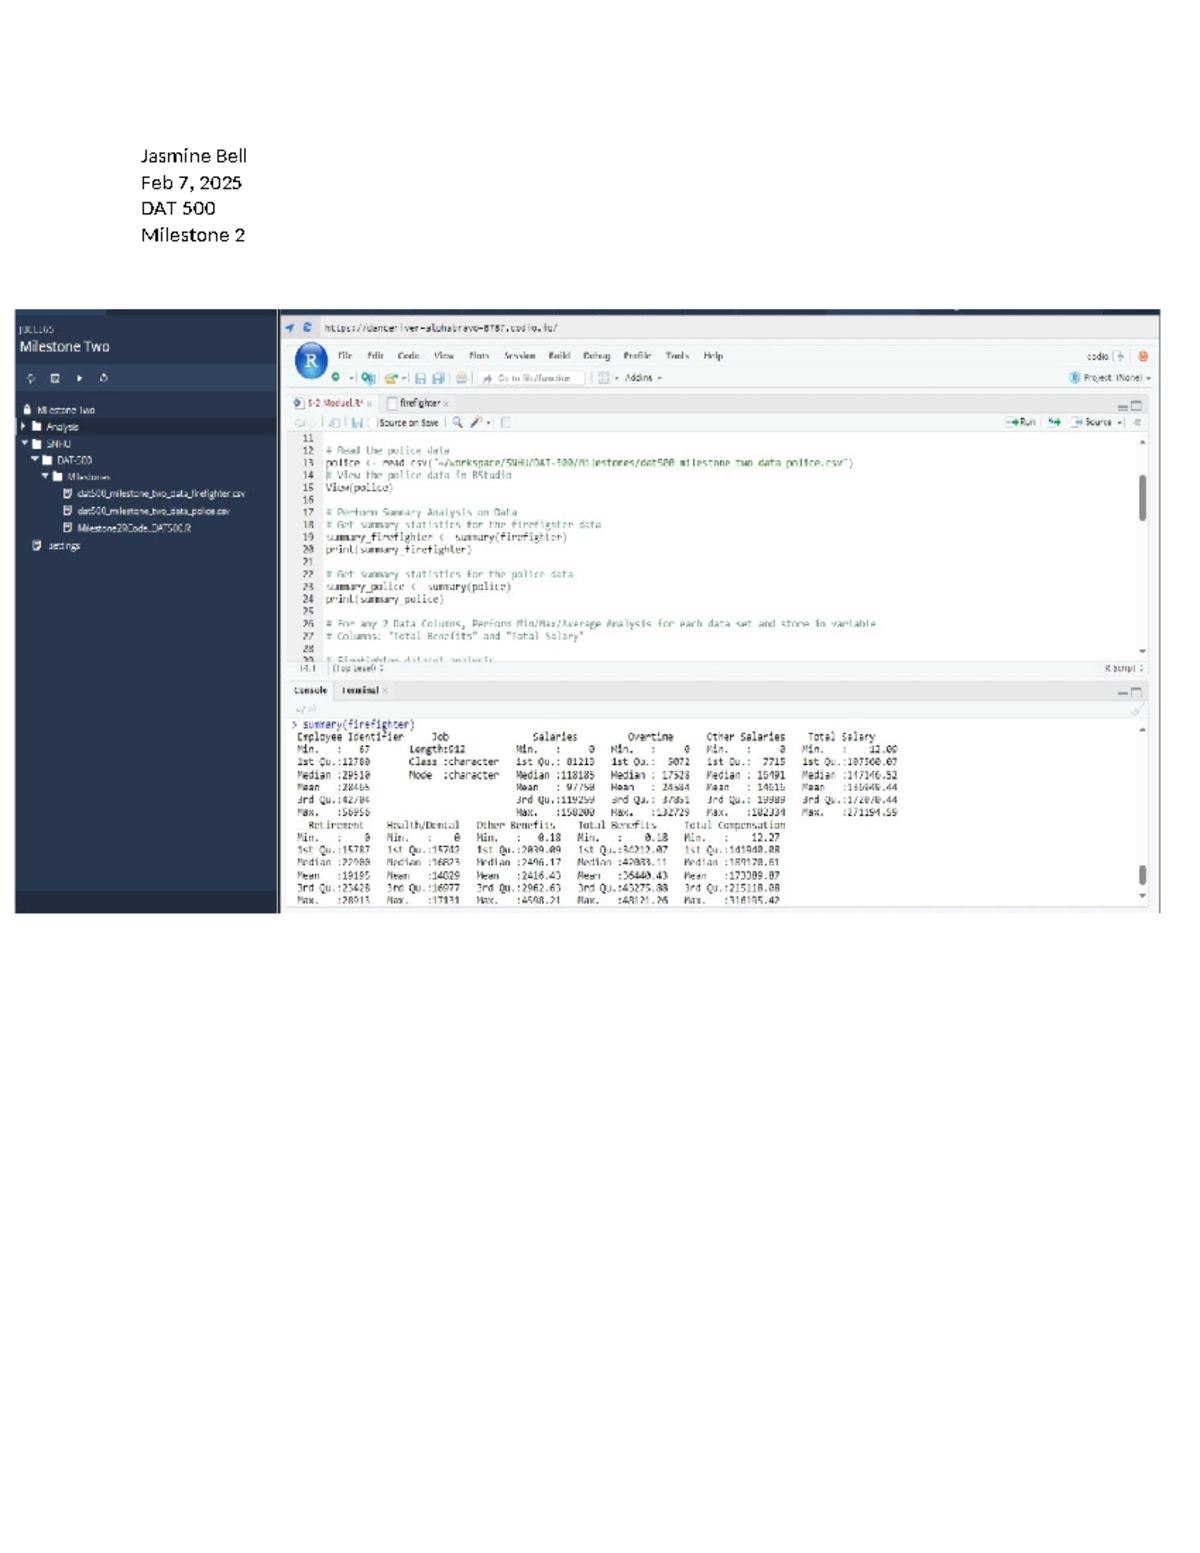Open the Project (None) dropdown

1108,378
